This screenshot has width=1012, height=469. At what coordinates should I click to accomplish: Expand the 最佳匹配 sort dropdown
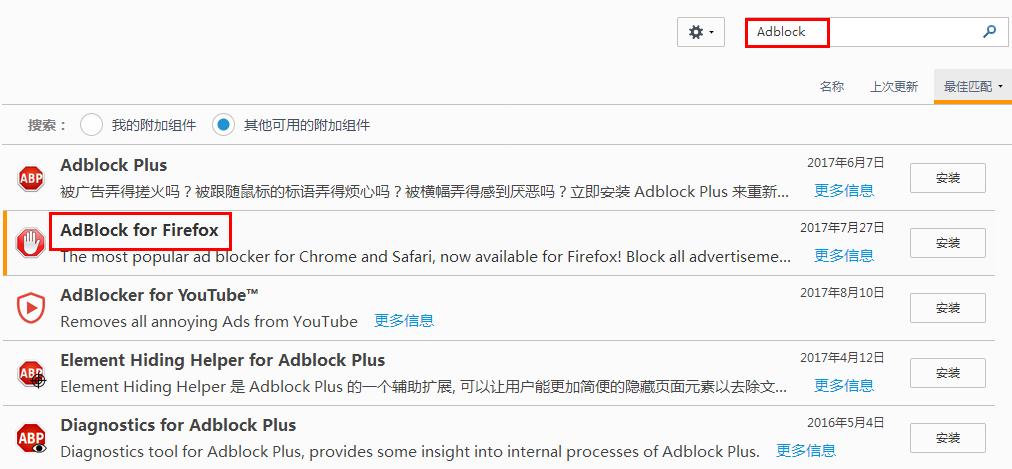tap(973, 87)
